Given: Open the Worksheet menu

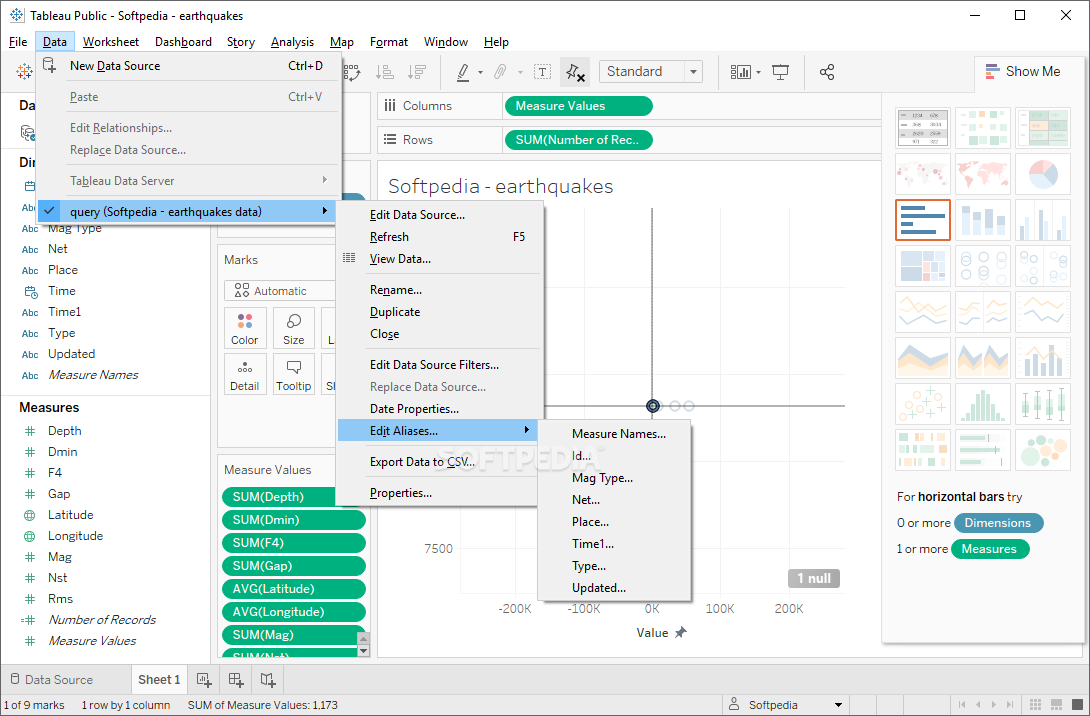Looking at the screenshot, I should click(x=111, y=42).
